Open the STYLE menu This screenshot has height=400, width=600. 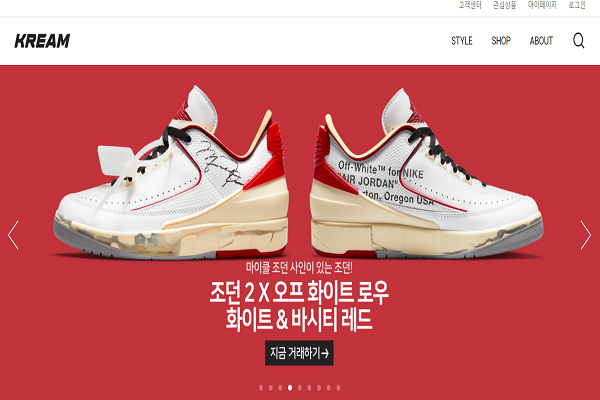point(462,41)
